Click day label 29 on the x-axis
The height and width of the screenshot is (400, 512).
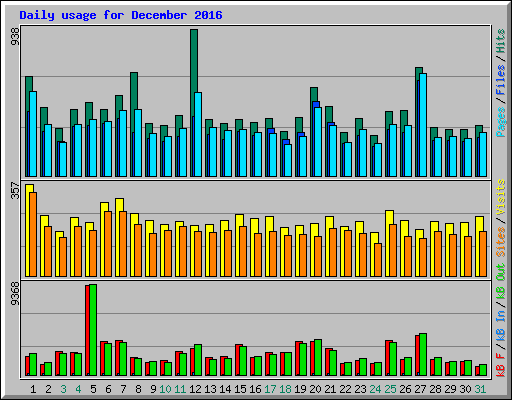click(450, 389)
